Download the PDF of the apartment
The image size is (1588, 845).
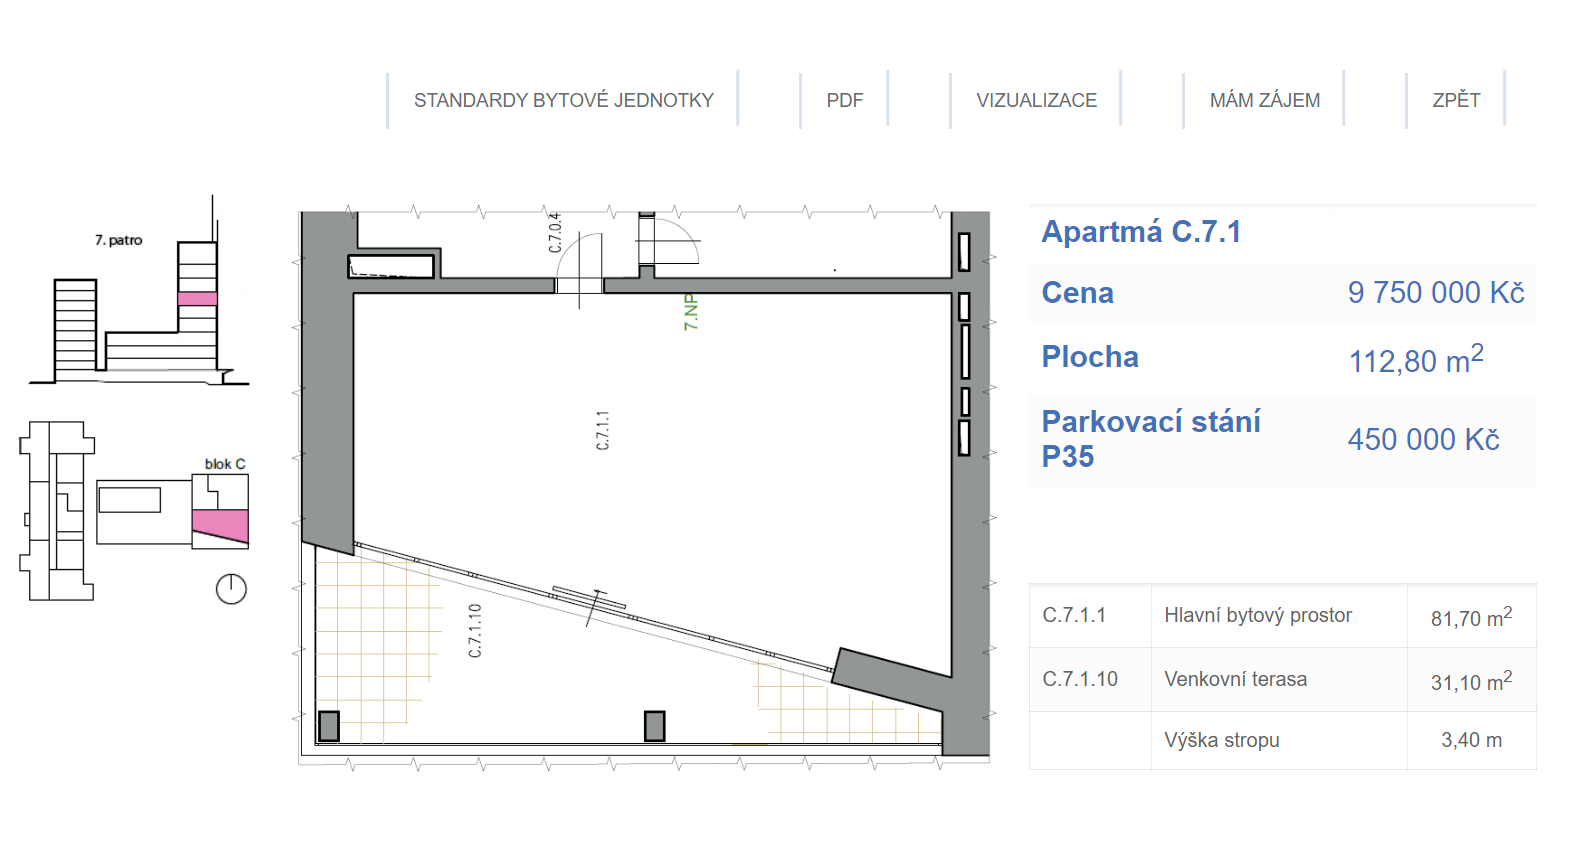(x=844, y=100)
